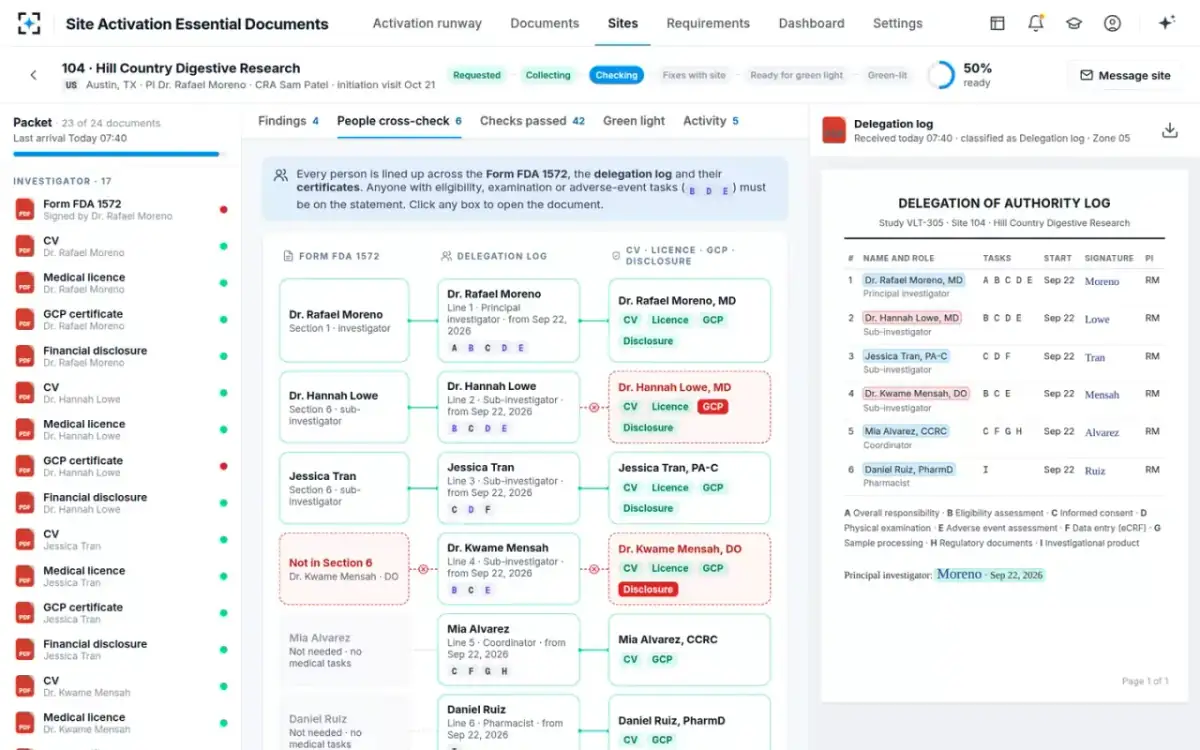Switch to the Checks passed tab
The width and height of the screenshot is (1200, 750).
coord(532,121)
